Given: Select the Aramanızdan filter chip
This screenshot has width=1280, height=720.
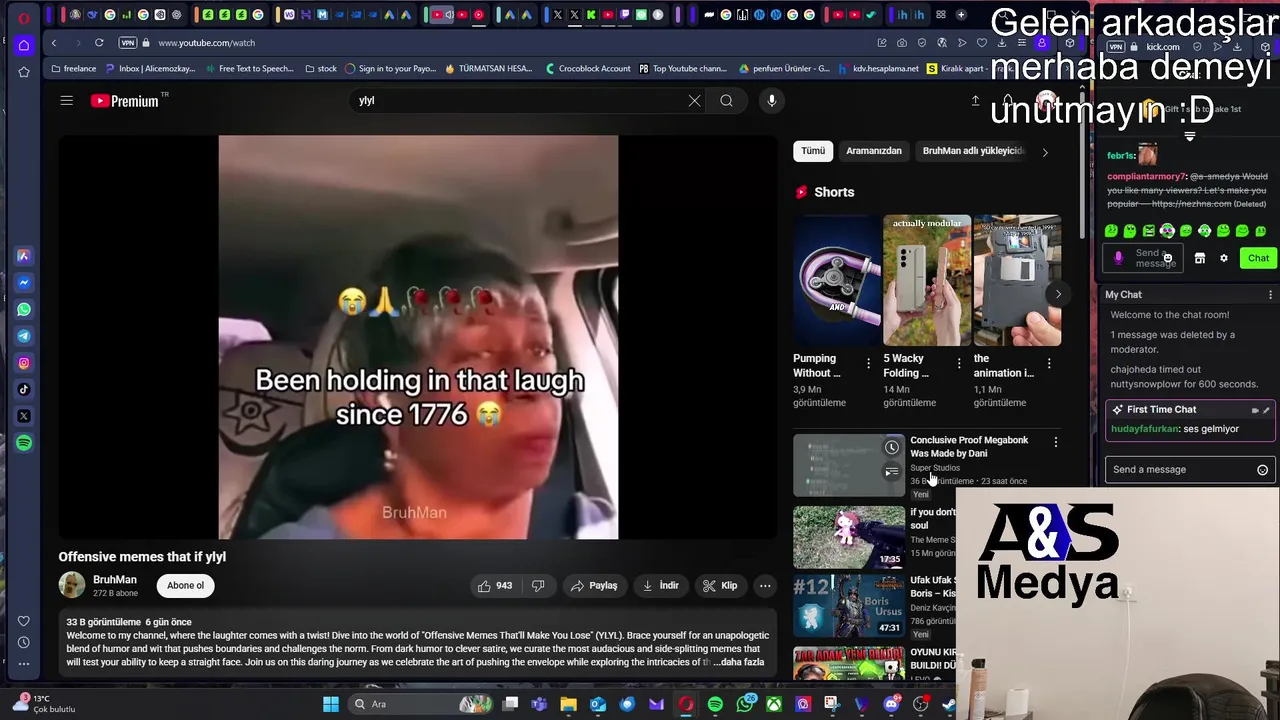Looking at the screenshot, I should pos(874,151).
